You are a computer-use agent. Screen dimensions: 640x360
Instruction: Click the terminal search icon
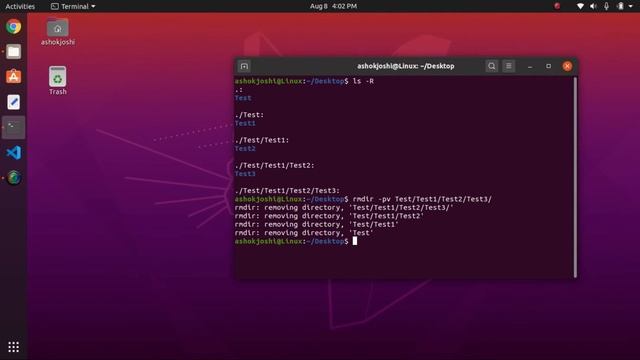pyautogui.click(x=492, y=66)
